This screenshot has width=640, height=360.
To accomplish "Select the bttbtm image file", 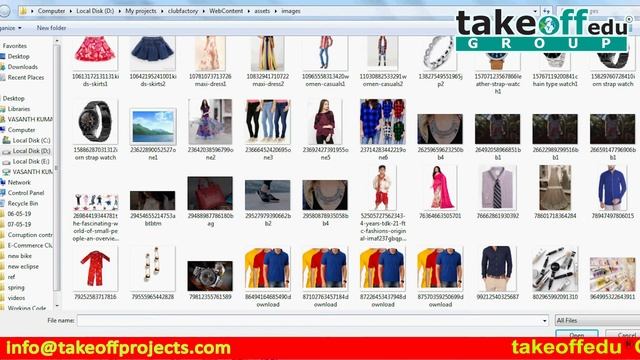I will pos(153,200).
